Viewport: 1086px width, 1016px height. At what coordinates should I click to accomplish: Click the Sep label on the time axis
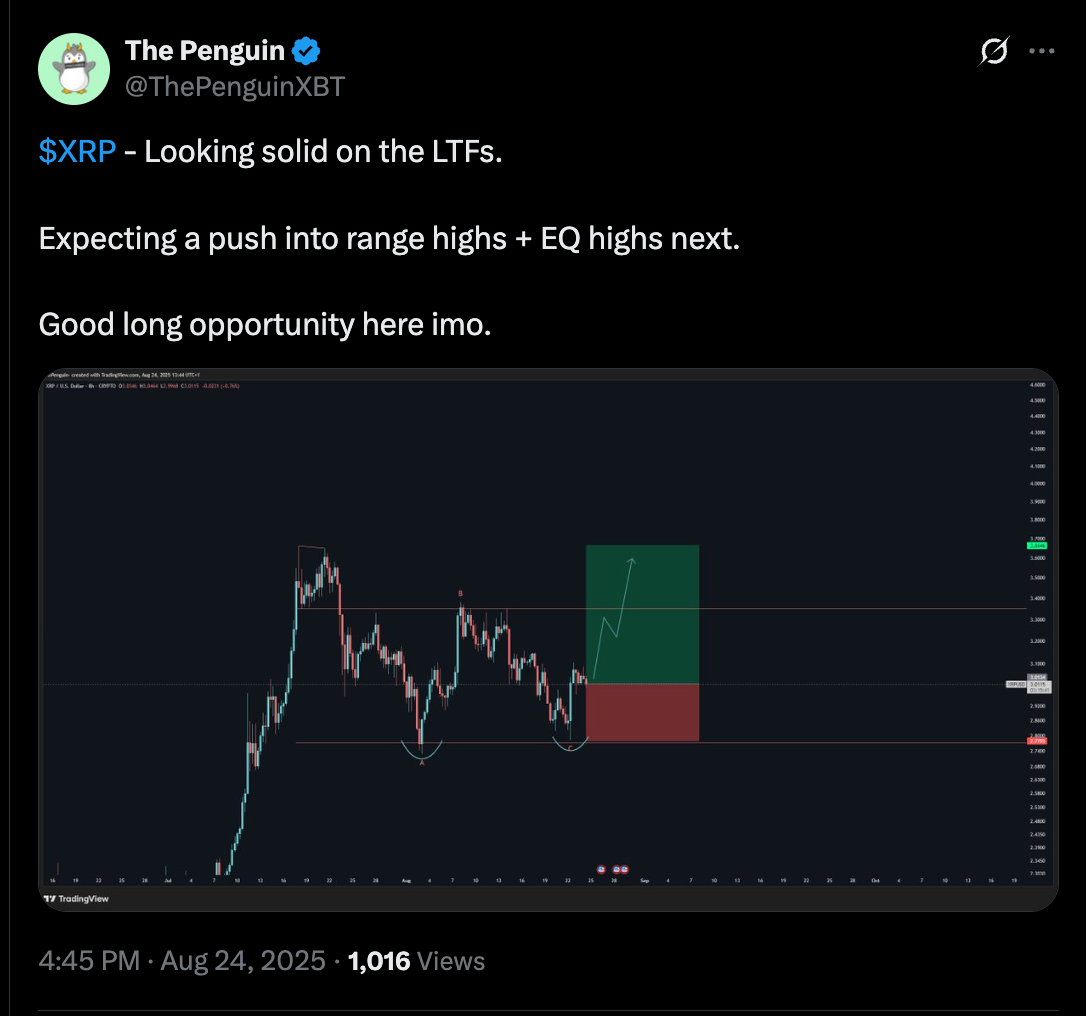click(x=647, y=880)
